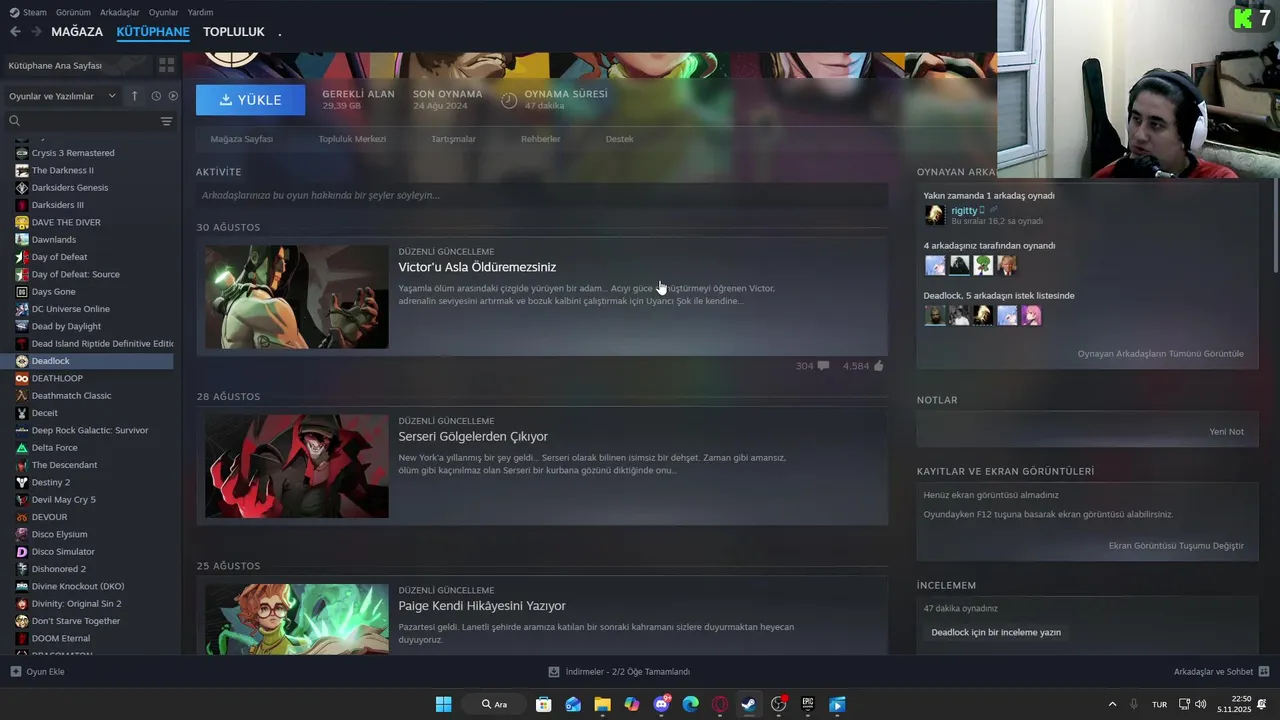Click the DEATHLOOP game icon
The image size is (1280, 720).
tap(22, 378)
